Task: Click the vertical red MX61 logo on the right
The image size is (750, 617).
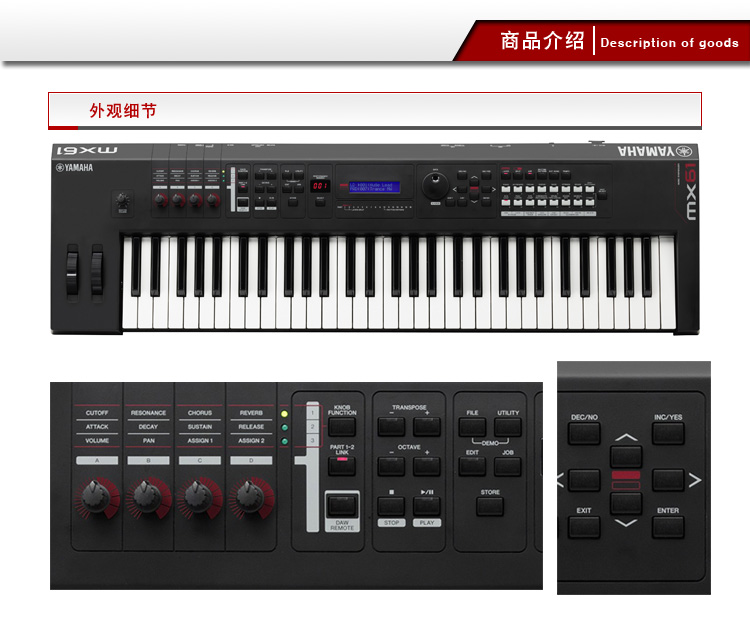Action: click(690, 191)
